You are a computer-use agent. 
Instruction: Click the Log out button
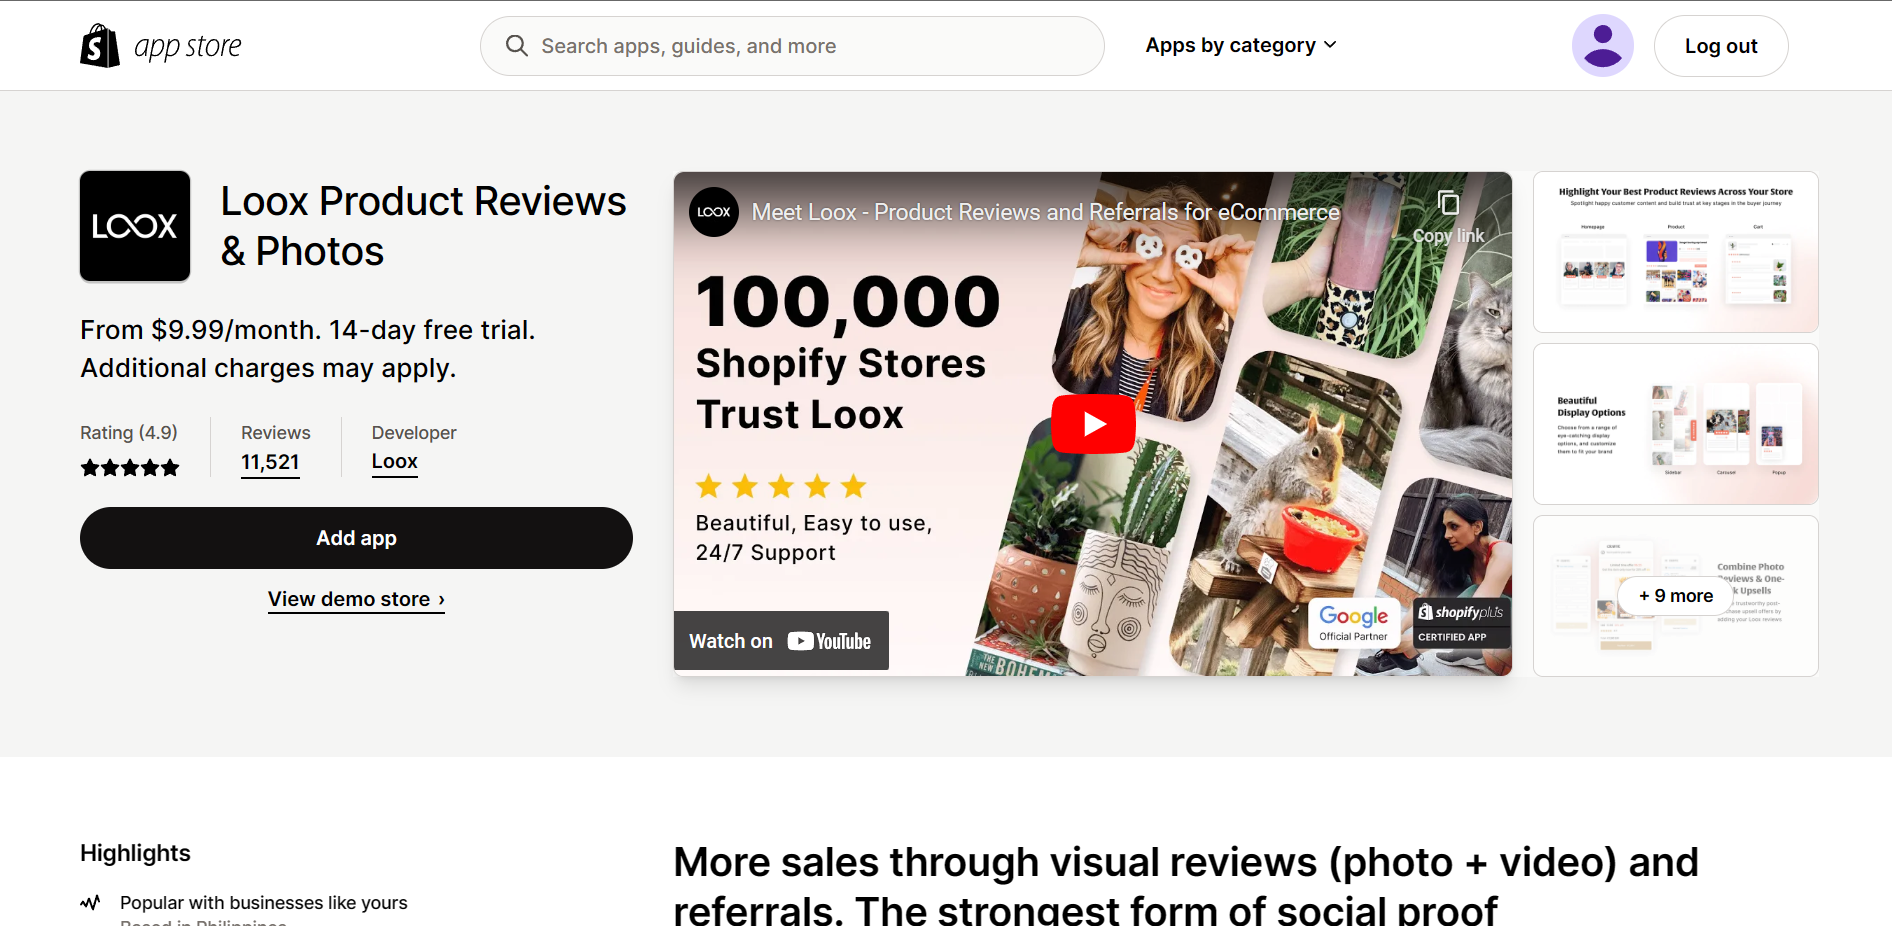1721,46
